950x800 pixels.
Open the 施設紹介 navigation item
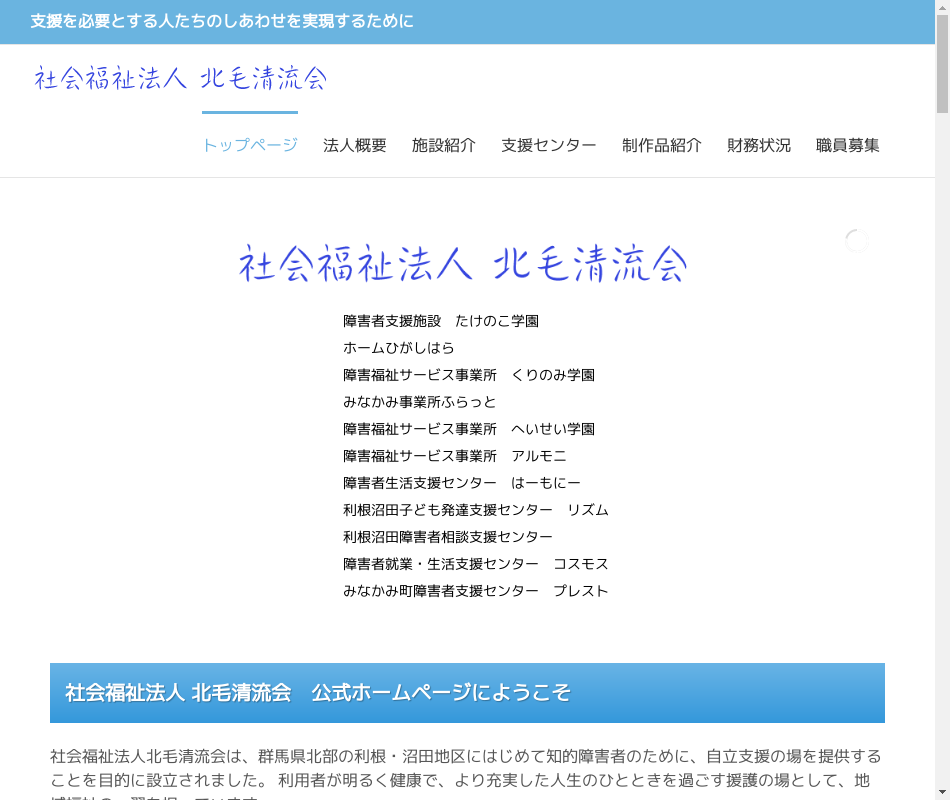(x=444, y=145)
